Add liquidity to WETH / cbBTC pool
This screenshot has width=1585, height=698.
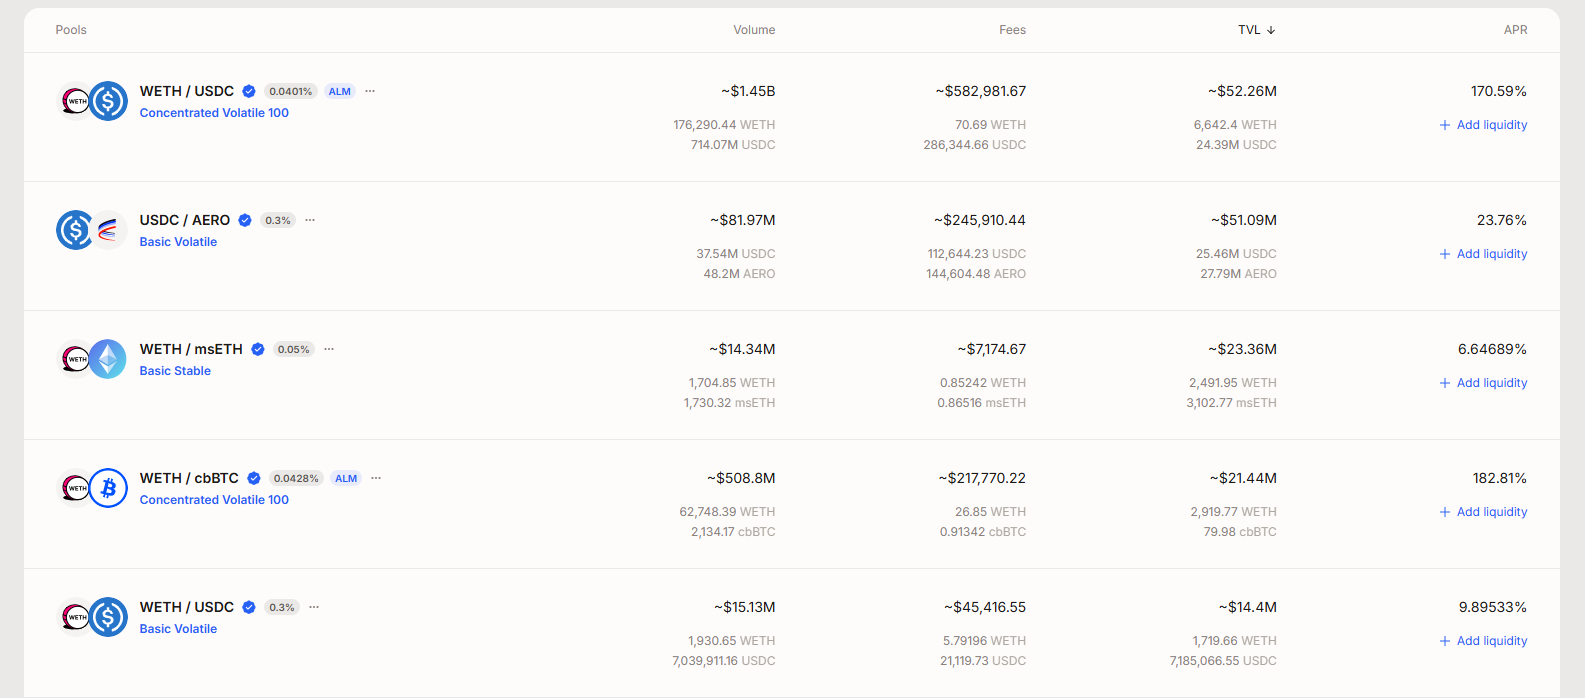click(x=1483, y=512)
